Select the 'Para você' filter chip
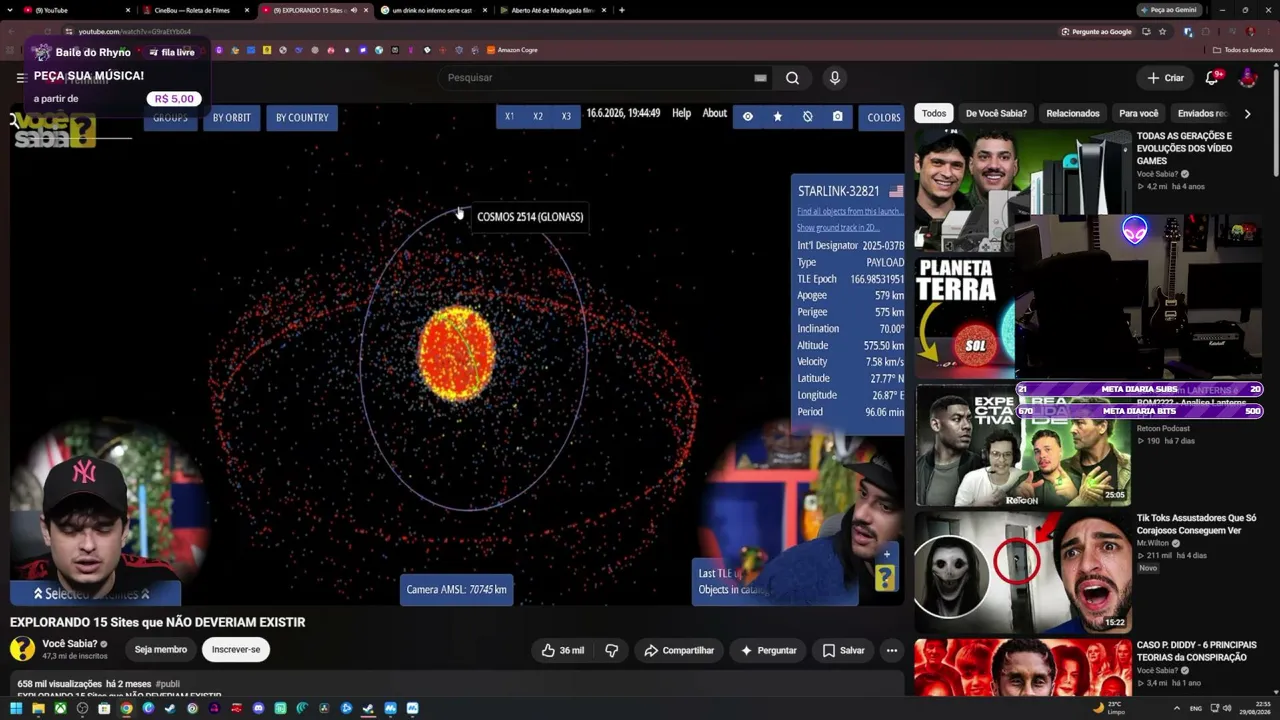This screenshot has width=1280, height=720. pyautogui.click(x=1139, y=114)
